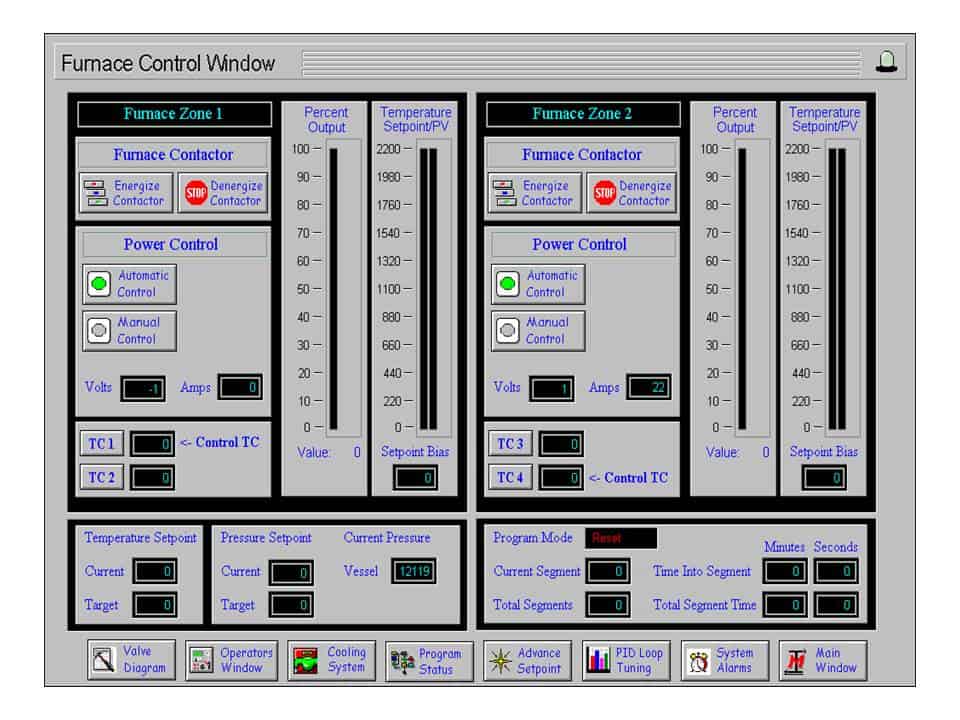960x720 pixels.
Task: Open PID Loop Tuning
Action: 626,661
